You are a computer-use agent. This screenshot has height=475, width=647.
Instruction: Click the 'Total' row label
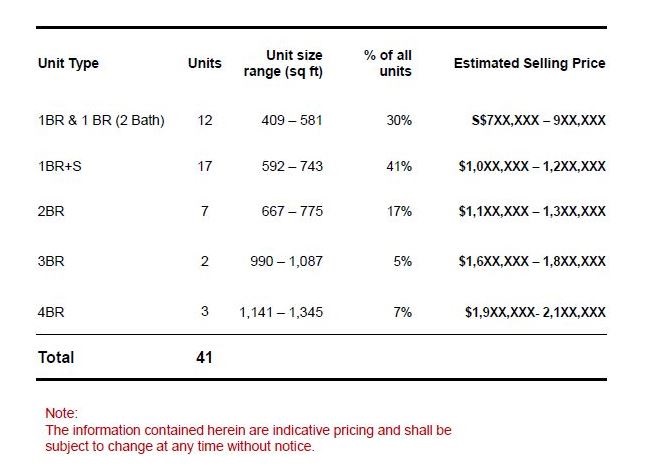pyautogui.click(x=56, y=357)
